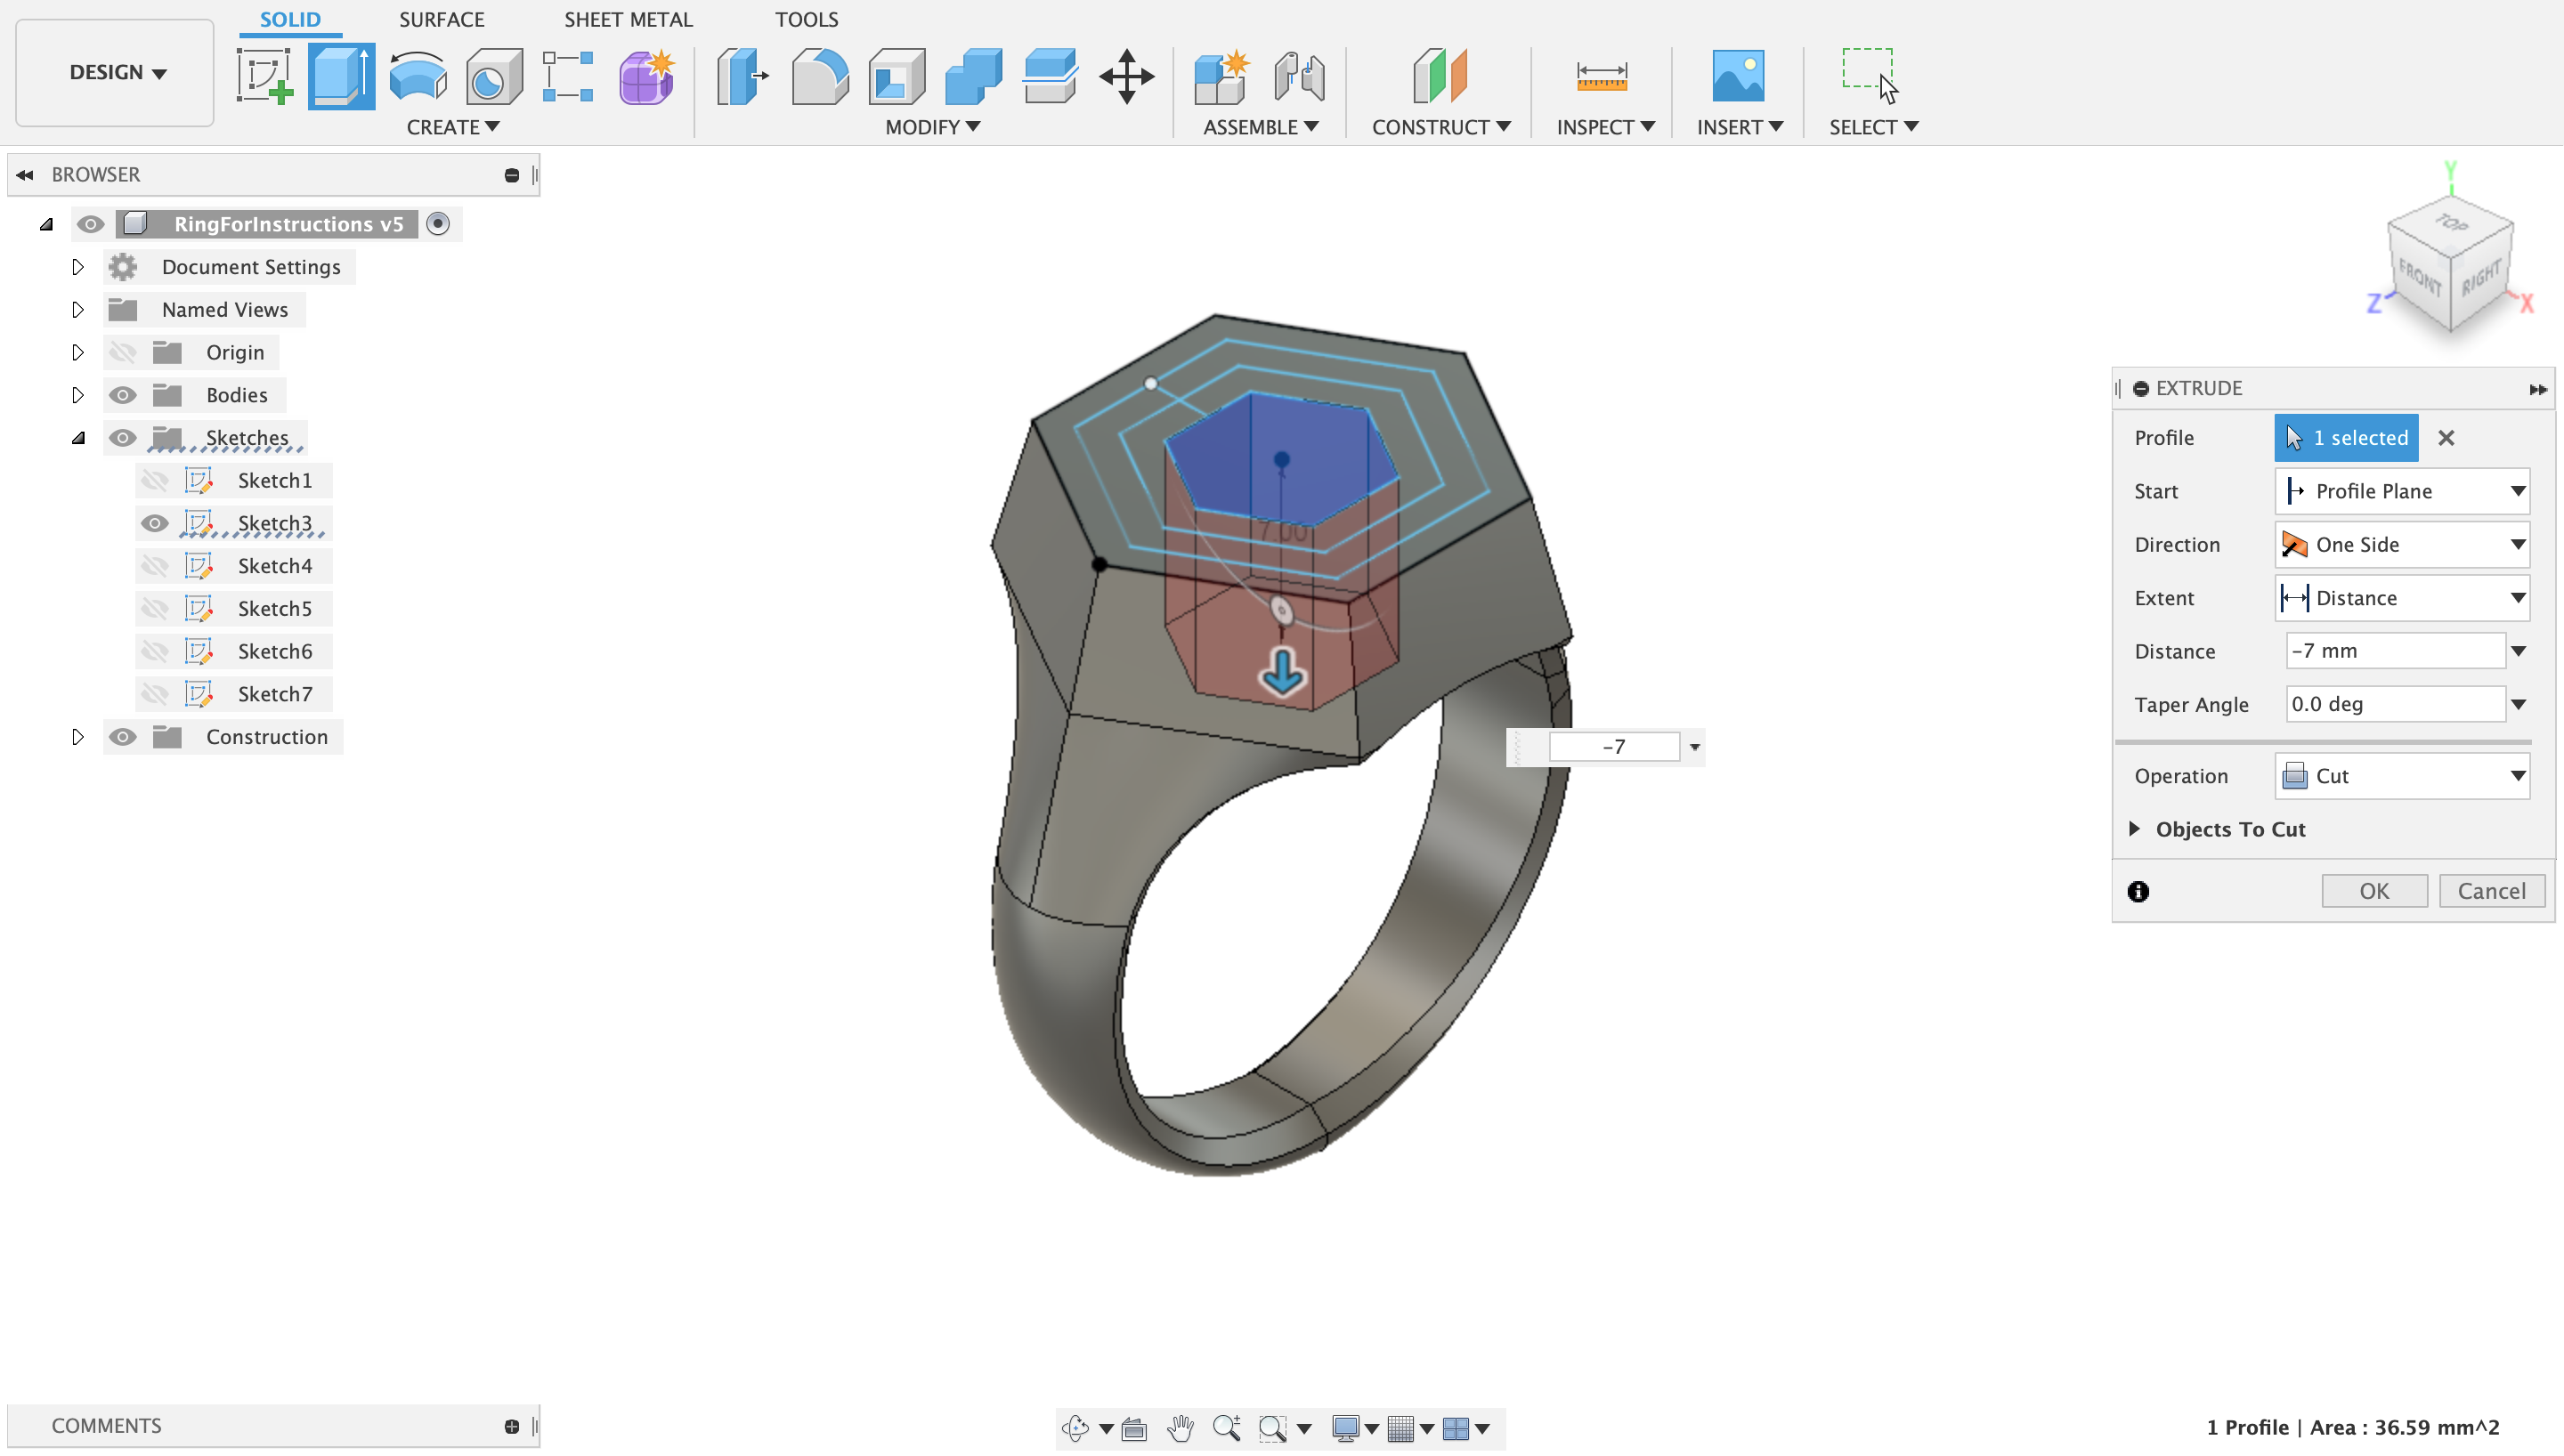Open the Measure tool icon

click(1601, 76)
